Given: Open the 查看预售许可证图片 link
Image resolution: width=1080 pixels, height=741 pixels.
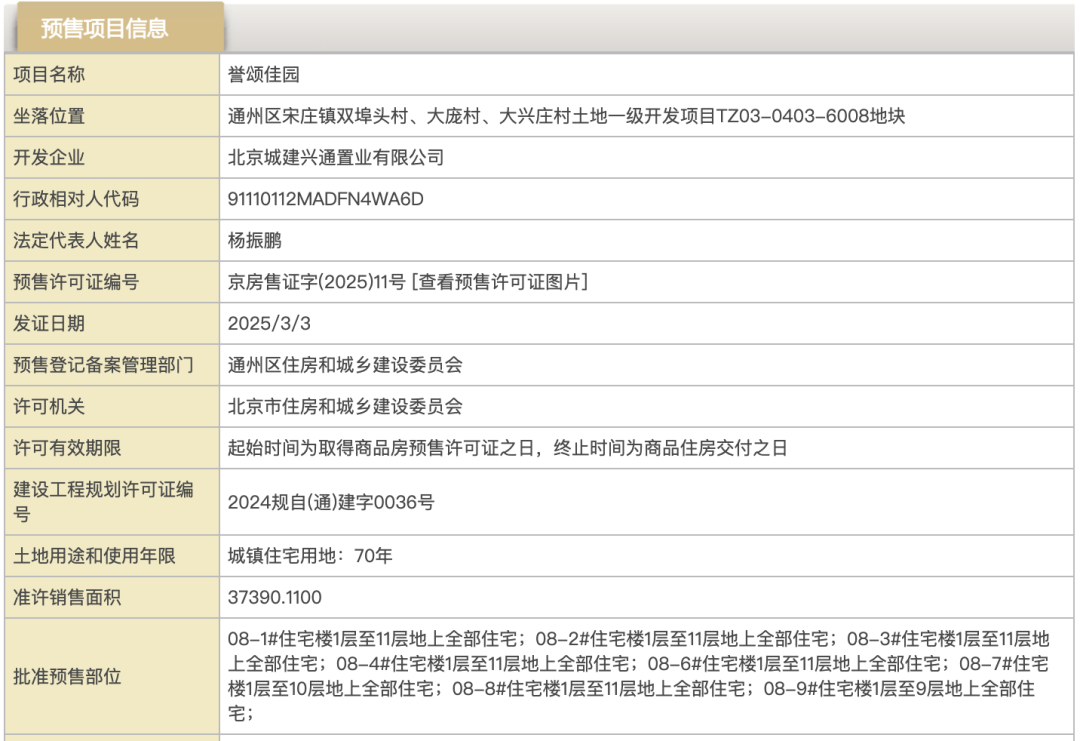Looking at the screenshot, I should pyautogui.click(x=499, y=282).
